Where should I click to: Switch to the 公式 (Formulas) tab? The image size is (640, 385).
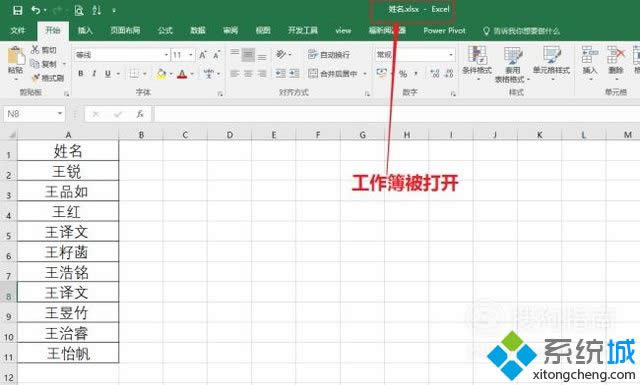[x=165, y=31]
